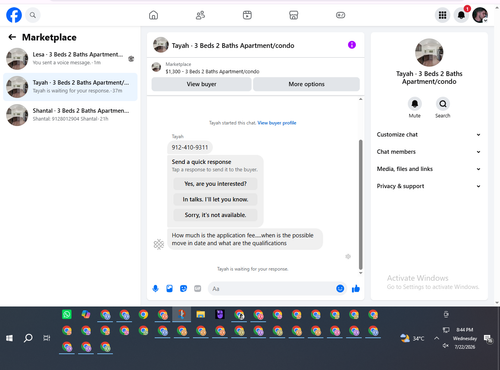This screenshot has width=500, height=370.
Task: Click the chat scrollbar up arrow
Action: click(360, 99)
